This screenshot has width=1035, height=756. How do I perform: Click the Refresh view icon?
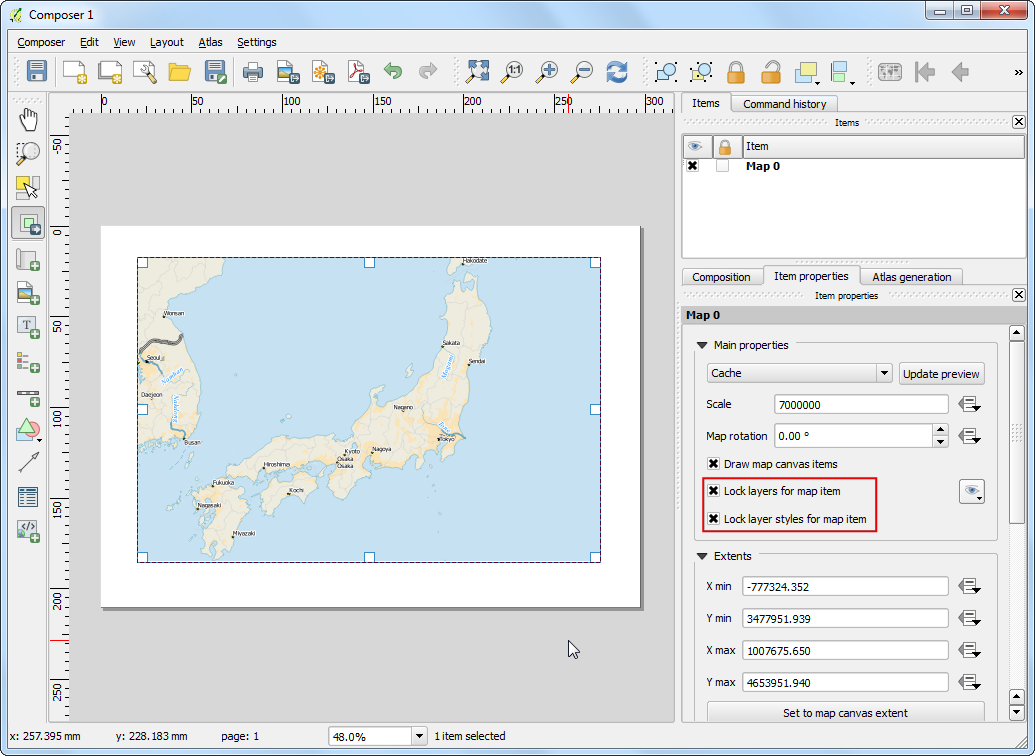(617, 71)
